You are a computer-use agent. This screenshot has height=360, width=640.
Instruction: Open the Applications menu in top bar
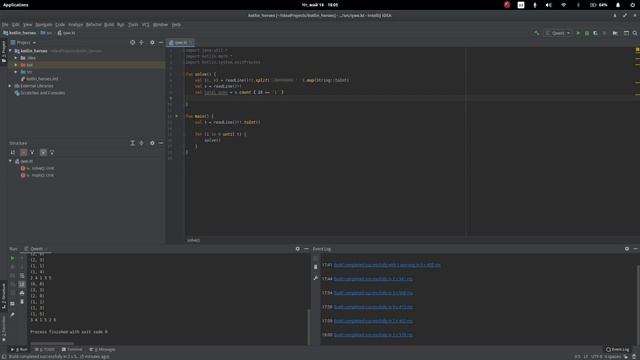(16, 5)
